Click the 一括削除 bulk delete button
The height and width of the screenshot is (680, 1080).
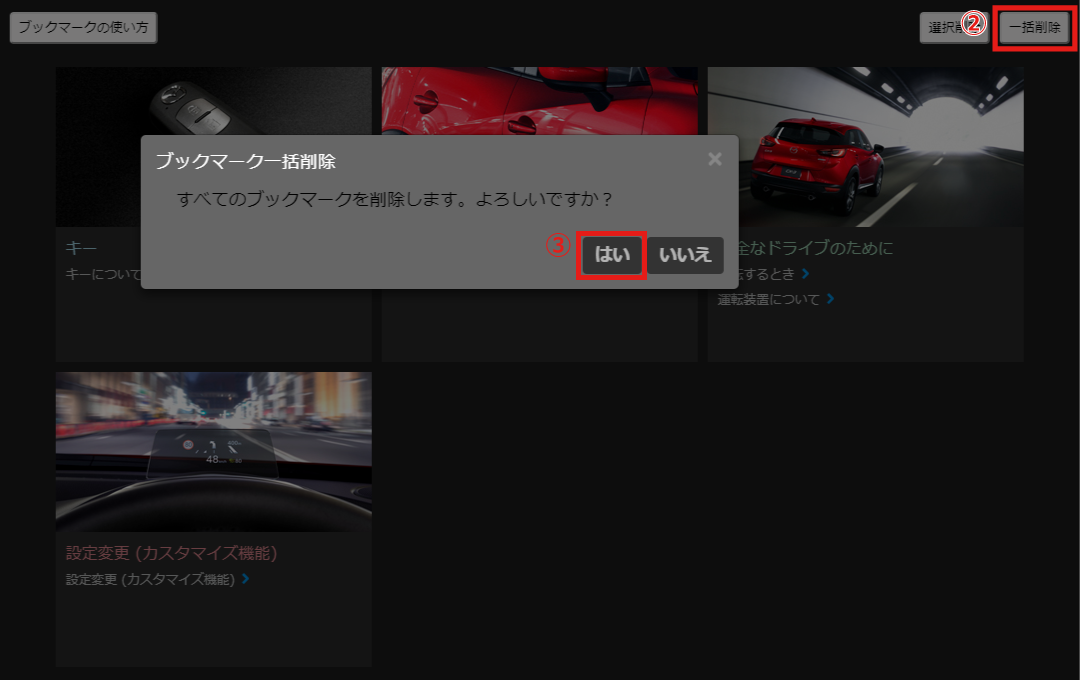[x=1034, y=28]
